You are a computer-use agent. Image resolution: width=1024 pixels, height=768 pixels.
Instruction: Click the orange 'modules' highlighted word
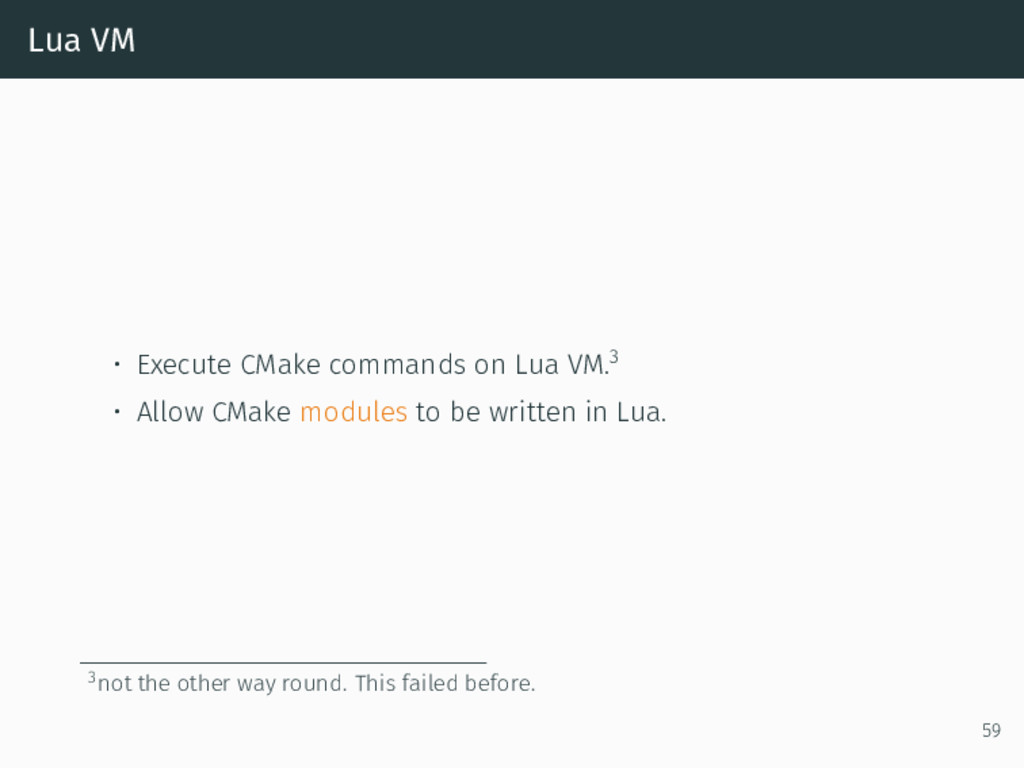click(353, 412)
